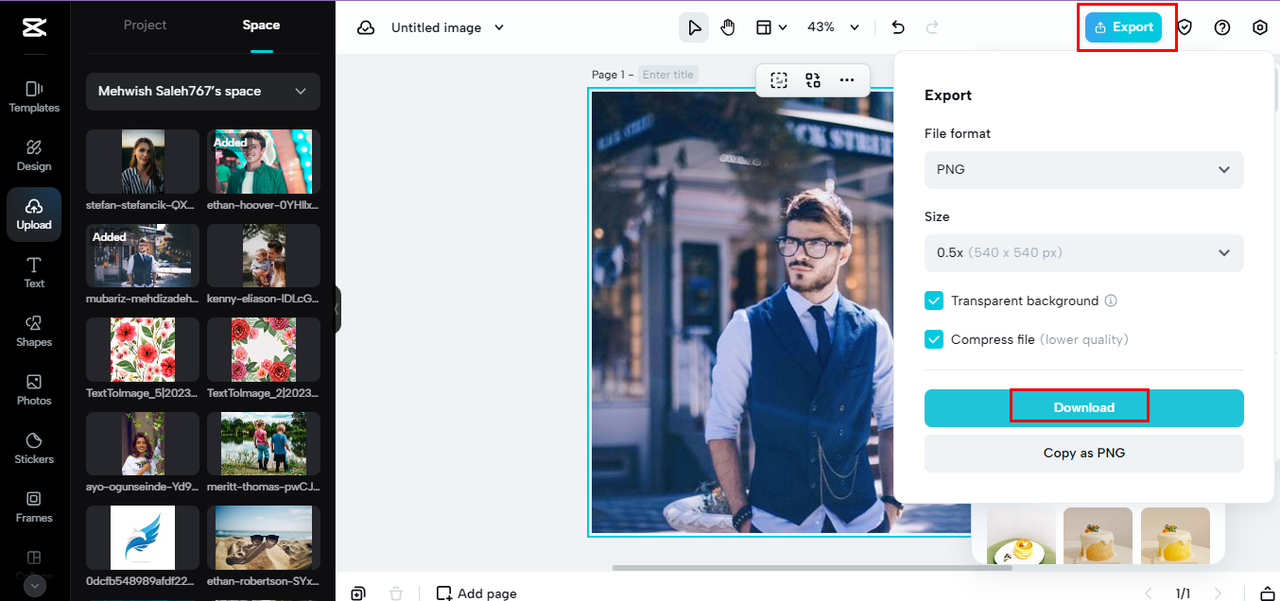Open the help question mark icon
Screen dimensions: 1280x601
(x=1222, y=27)
